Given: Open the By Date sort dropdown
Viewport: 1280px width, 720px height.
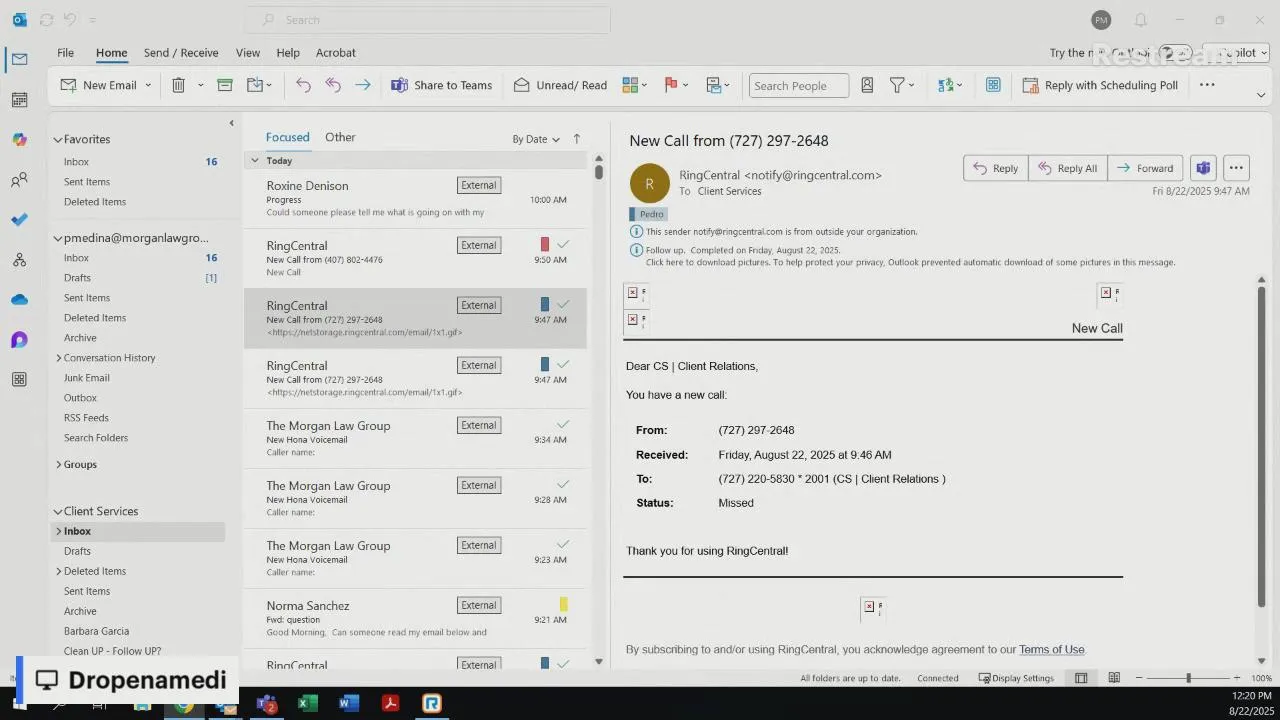Looking at the screenshot, I should pyautogui.click(x=536, y=139).
